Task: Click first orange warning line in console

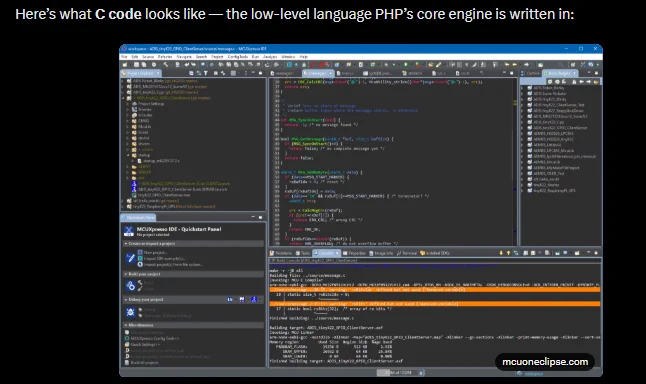Action: (434, 290)
